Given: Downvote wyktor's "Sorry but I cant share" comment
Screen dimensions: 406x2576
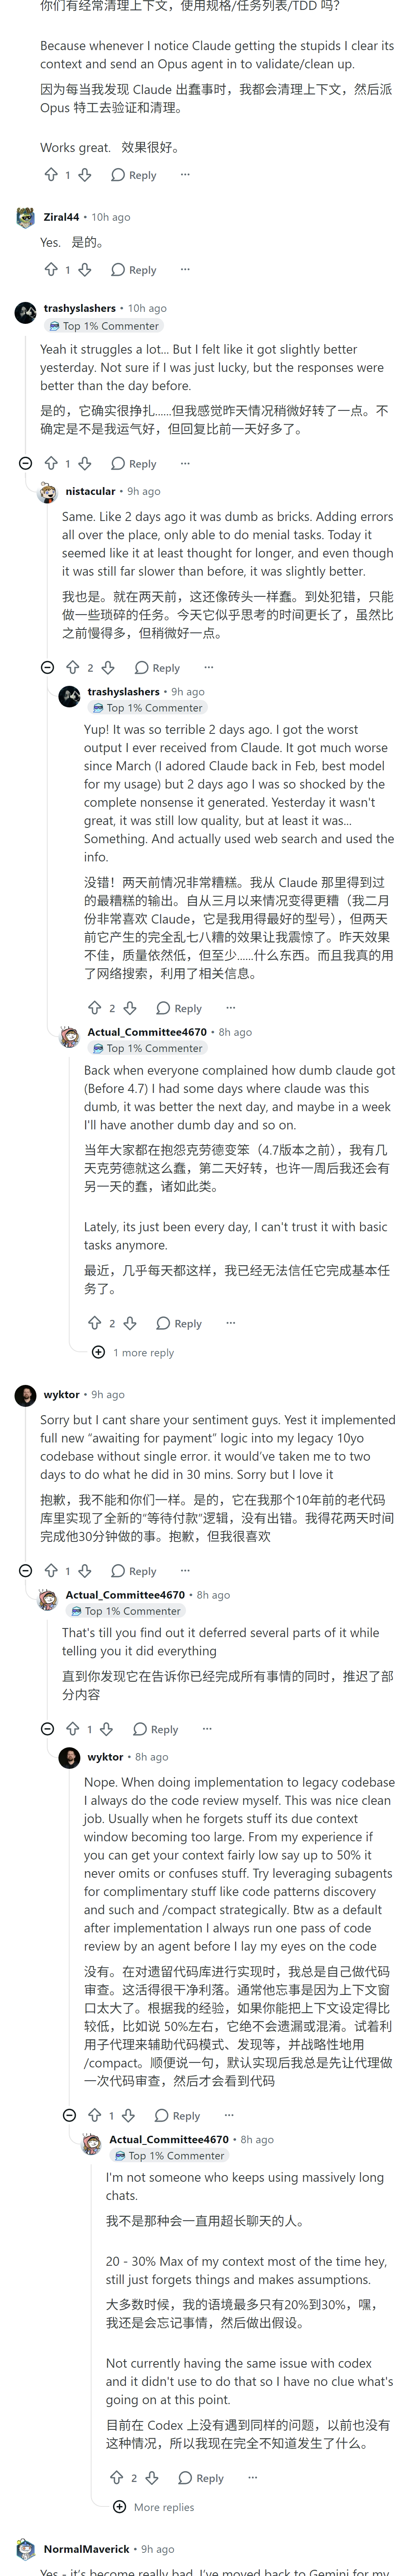Looking at the screenshot, I should (x=85, y=1571).
